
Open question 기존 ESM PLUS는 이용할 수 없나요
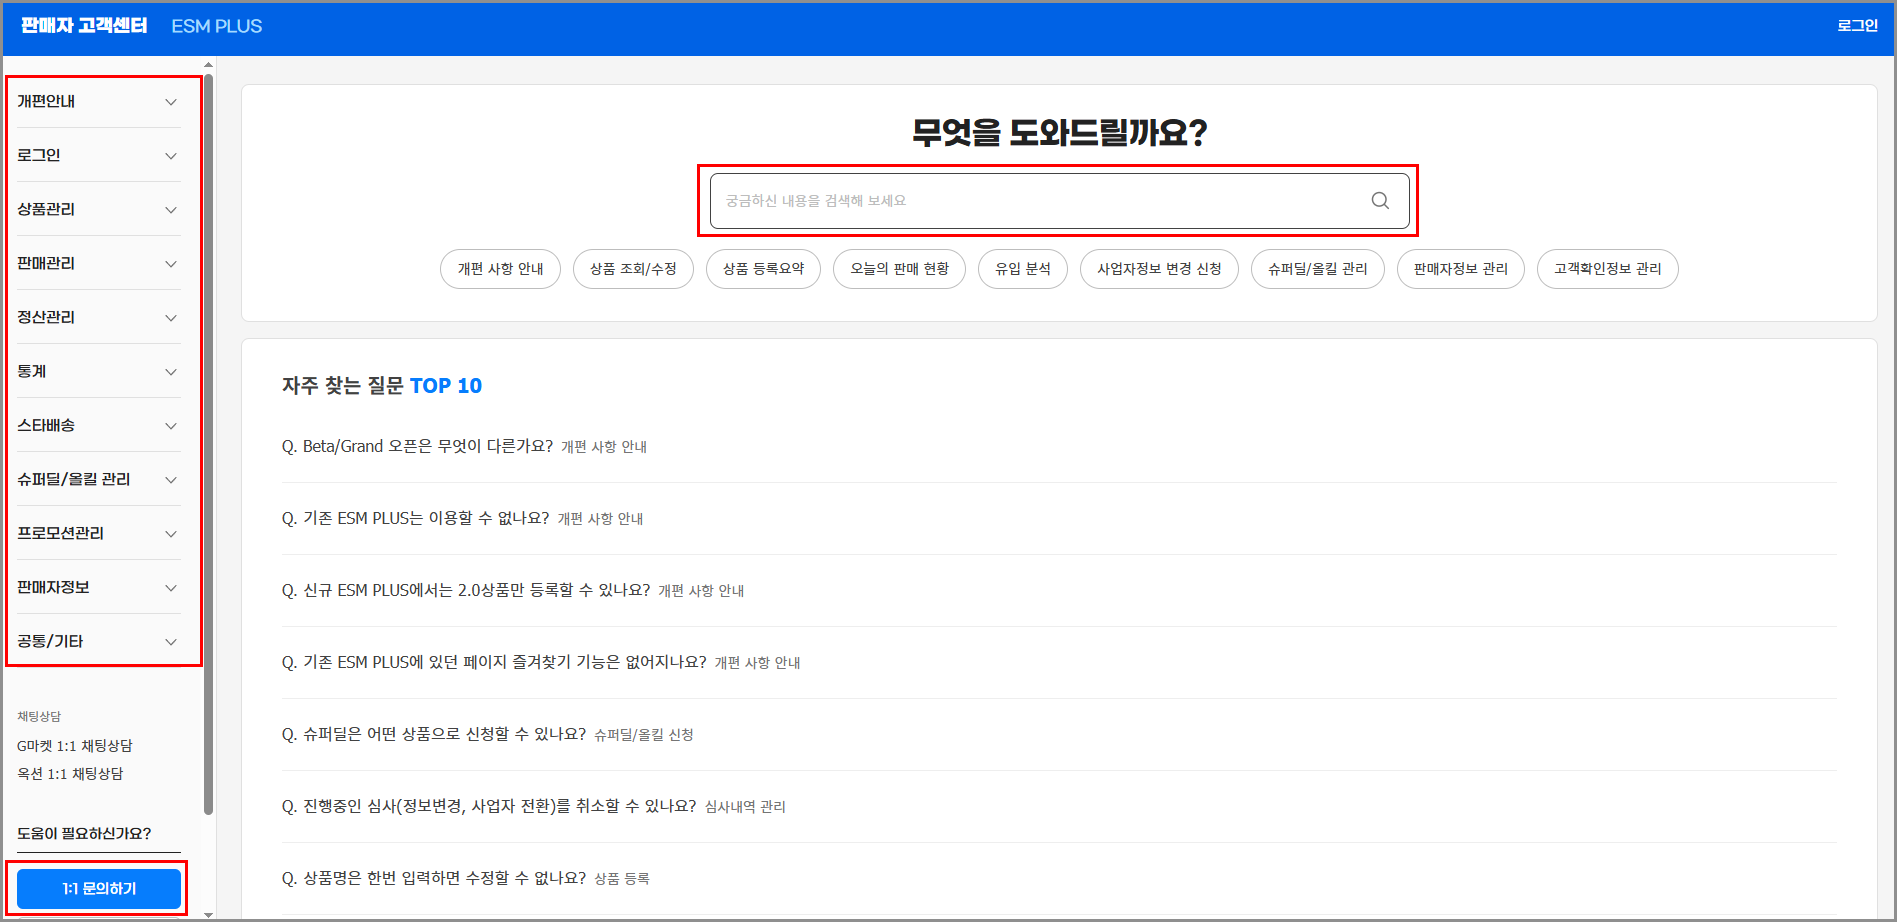415,518
